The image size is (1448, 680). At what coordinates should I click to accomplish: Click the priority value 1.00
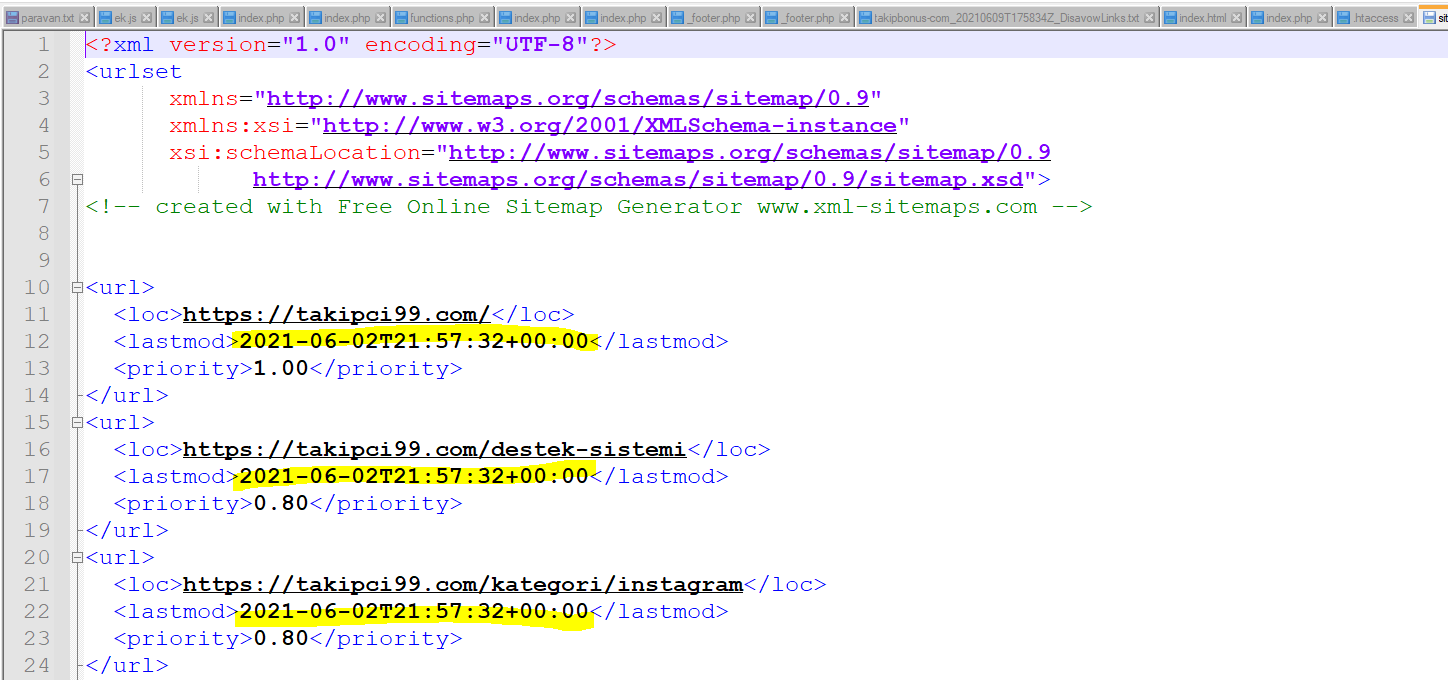pyautogui.click(x=281, y=368)
